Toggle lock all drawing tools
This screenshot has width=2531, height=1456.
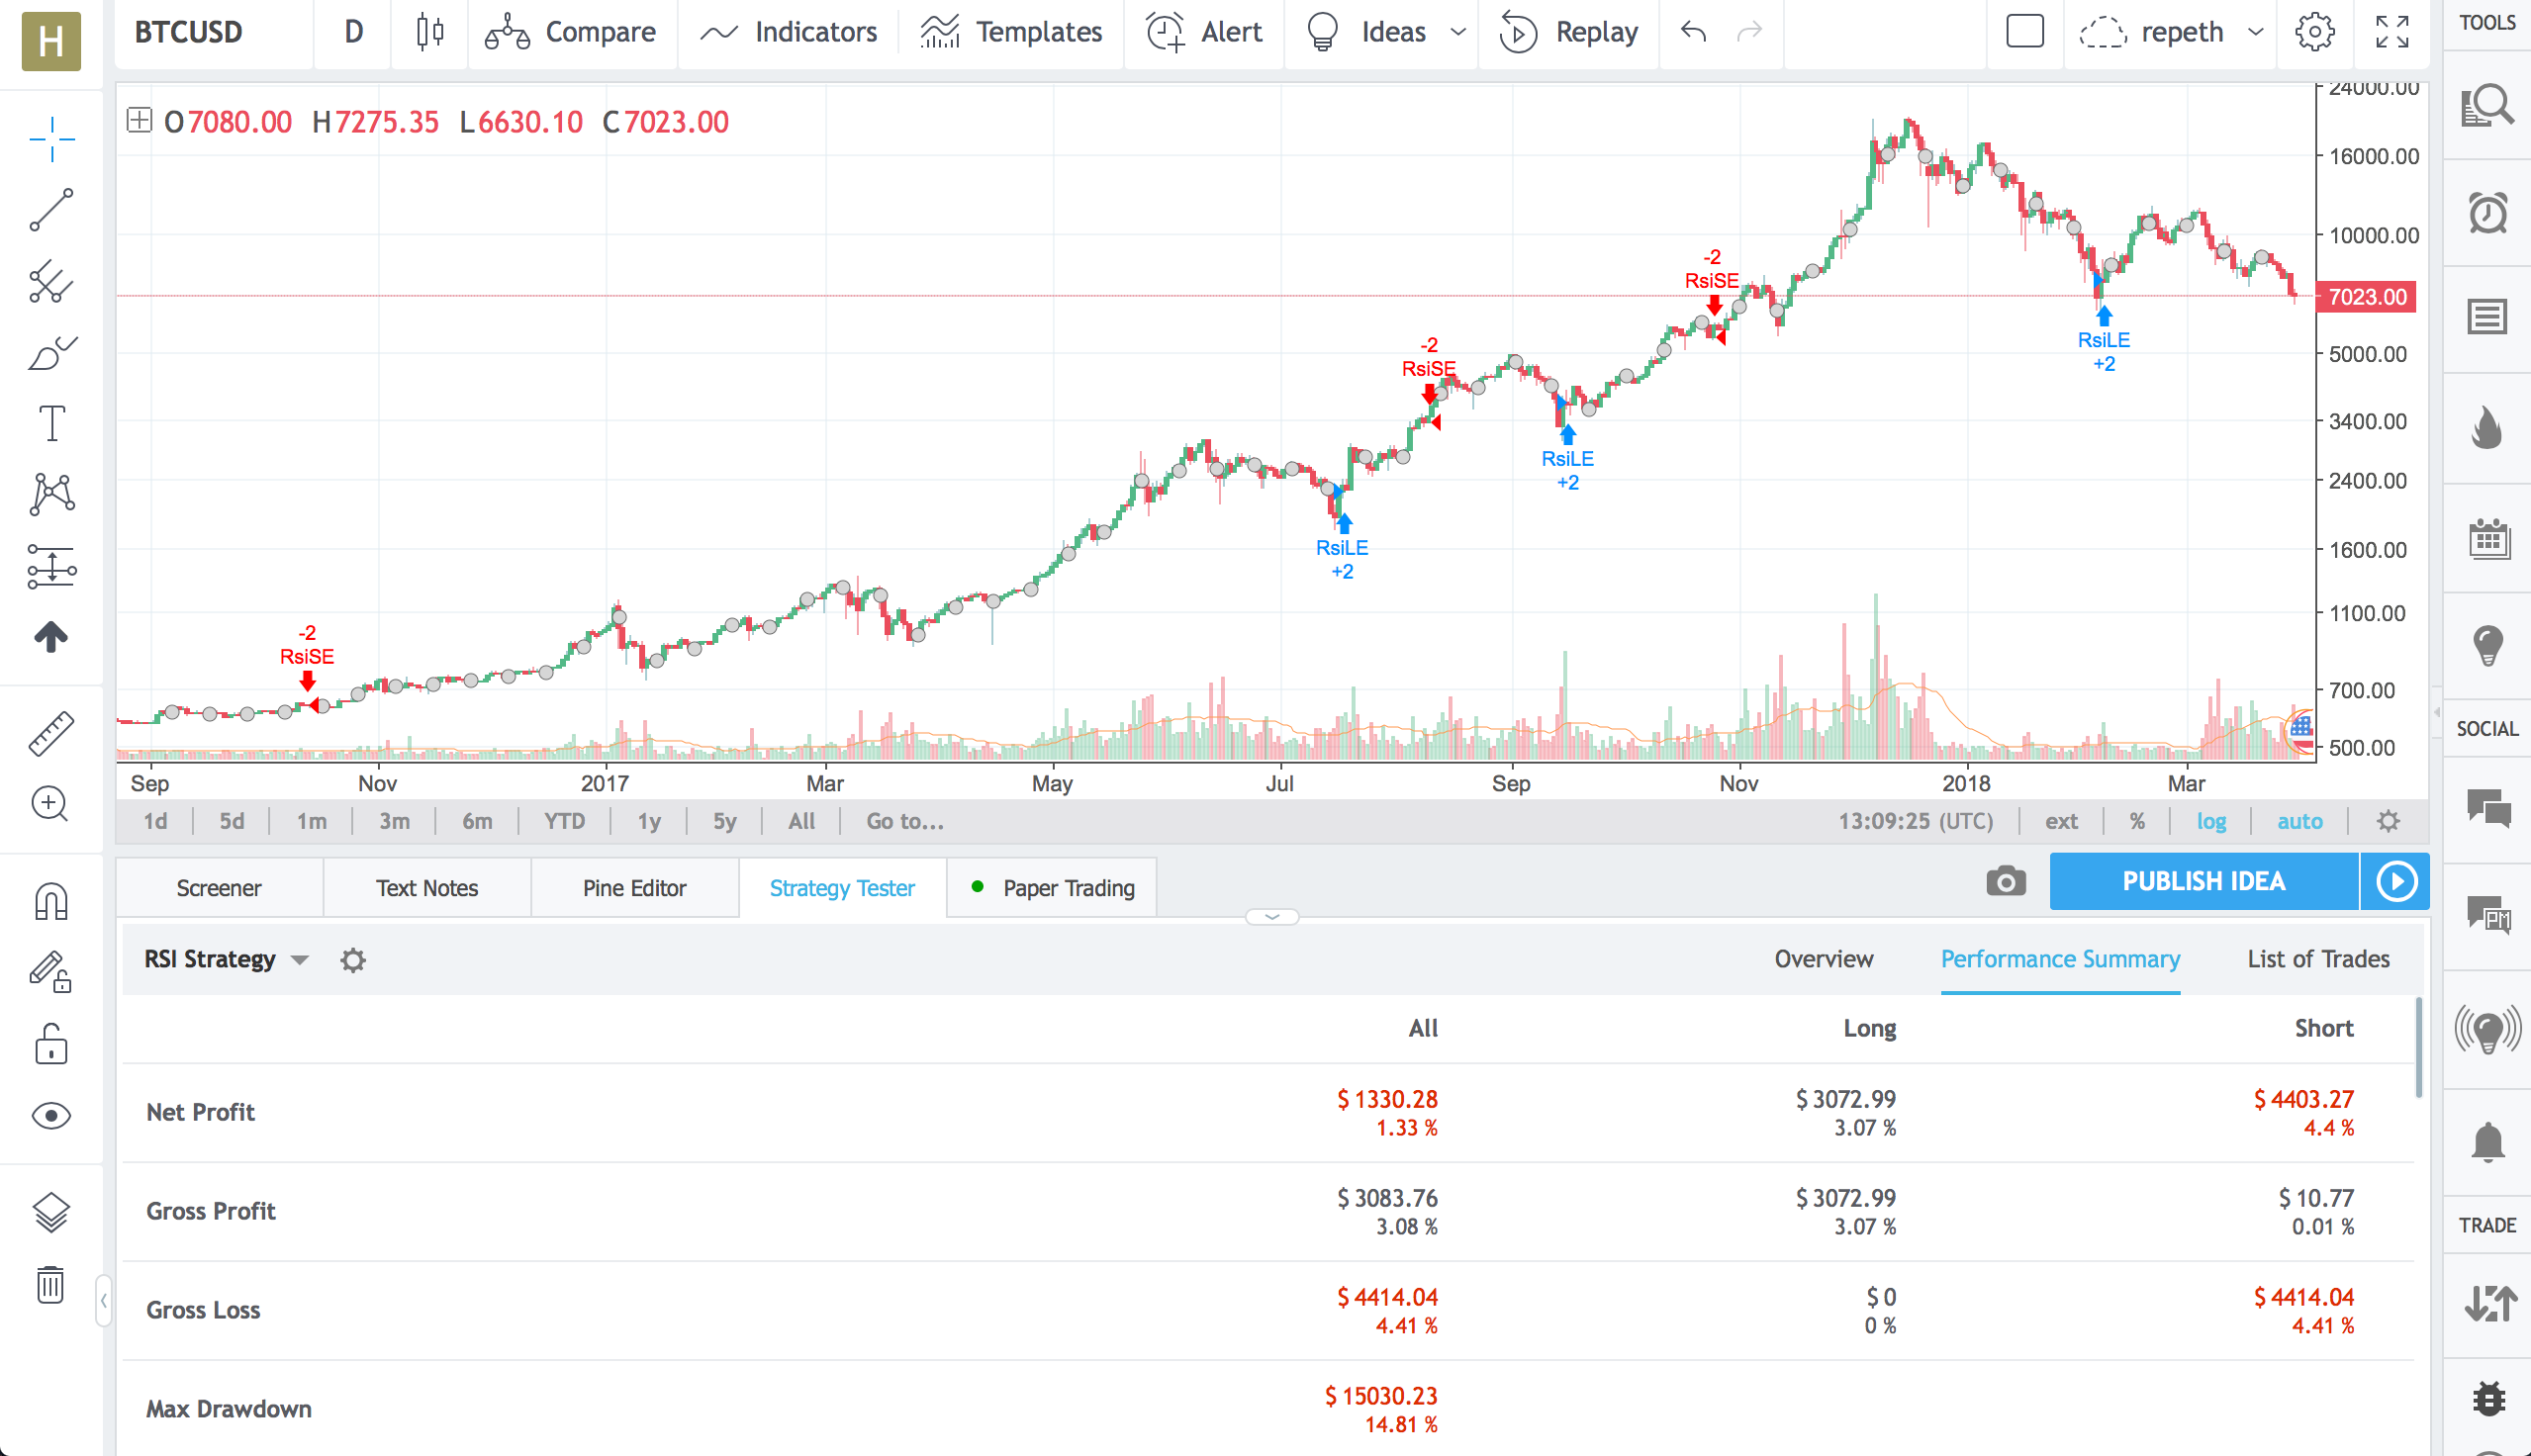[51, 1044]
